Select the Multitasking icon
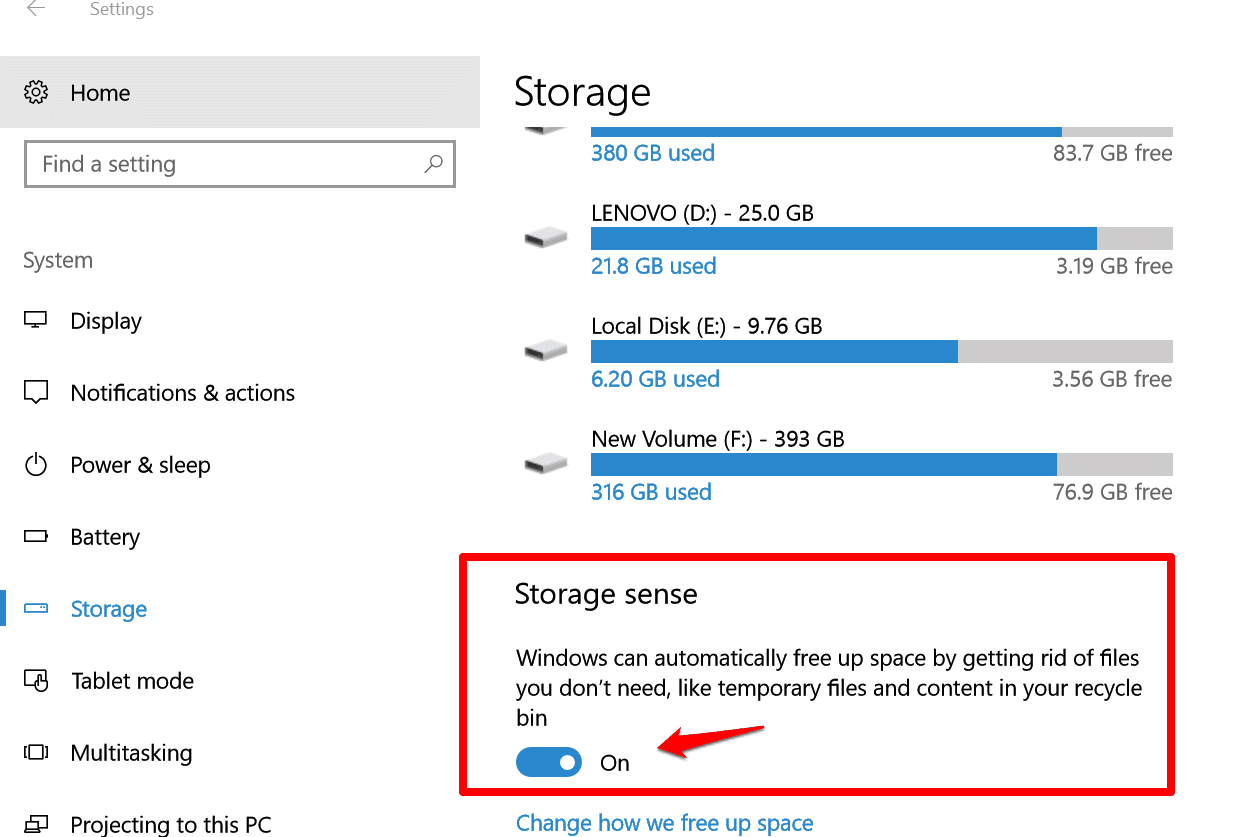Viewport: 1243px width, 837px height. 36,753
